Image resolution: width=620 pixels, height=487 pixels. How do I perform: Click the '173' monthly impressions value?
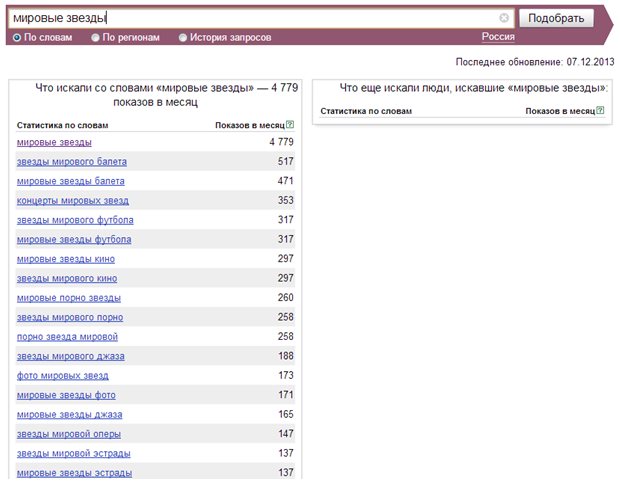point(286,375)
